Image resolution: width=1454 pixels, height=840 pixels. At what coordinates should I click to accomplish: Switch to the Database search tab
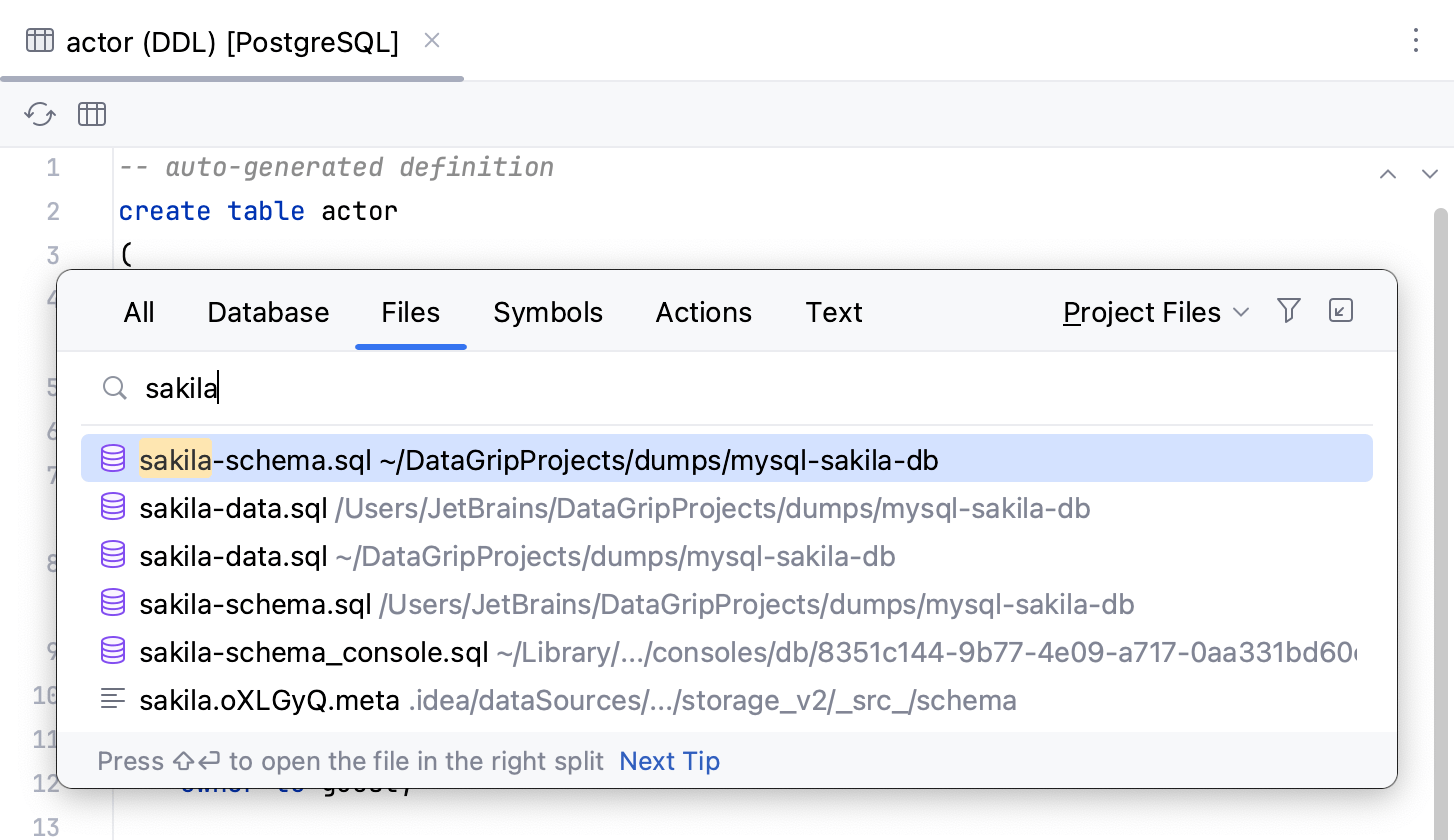coord(268,312)
